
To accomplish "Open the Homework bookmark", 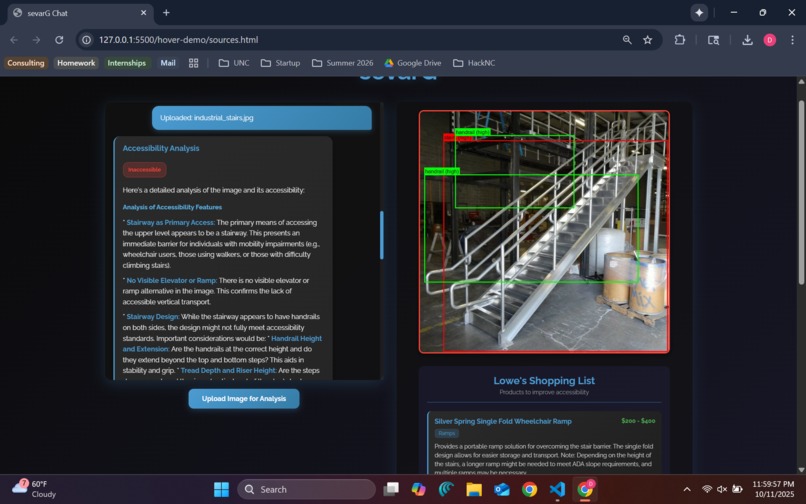I will [x=76, y=63].
